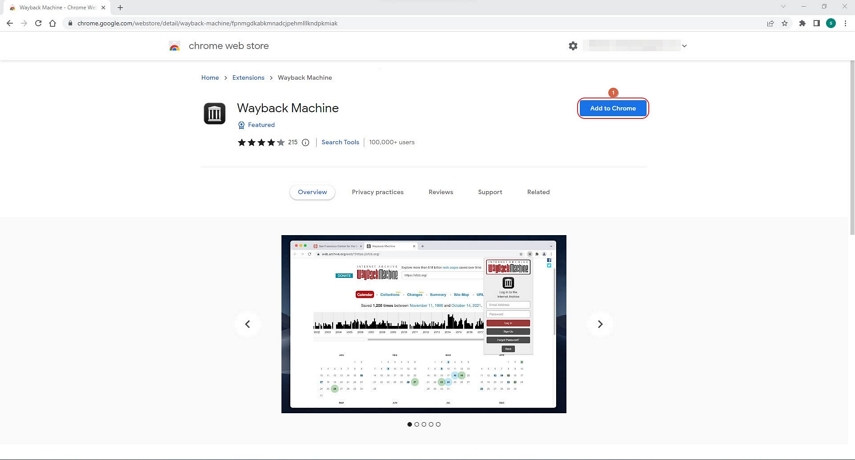This screenshot has width=855, height=460.
Task: Click the Featured badge icon
Action: point(241,125)
